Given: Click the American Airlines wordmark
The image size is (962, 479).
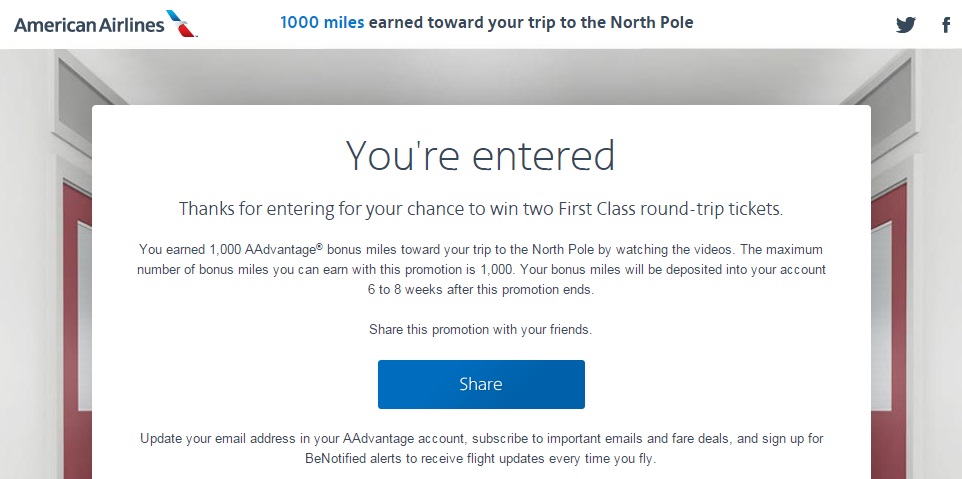Looking at the screenshot, I should tap(88, 25).
